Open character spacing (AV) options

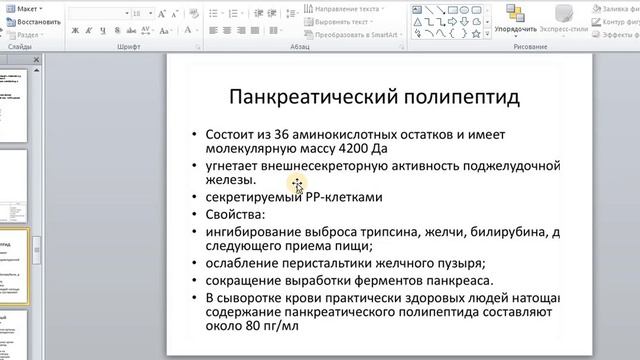pyautogui.click(x=147, y=31)
